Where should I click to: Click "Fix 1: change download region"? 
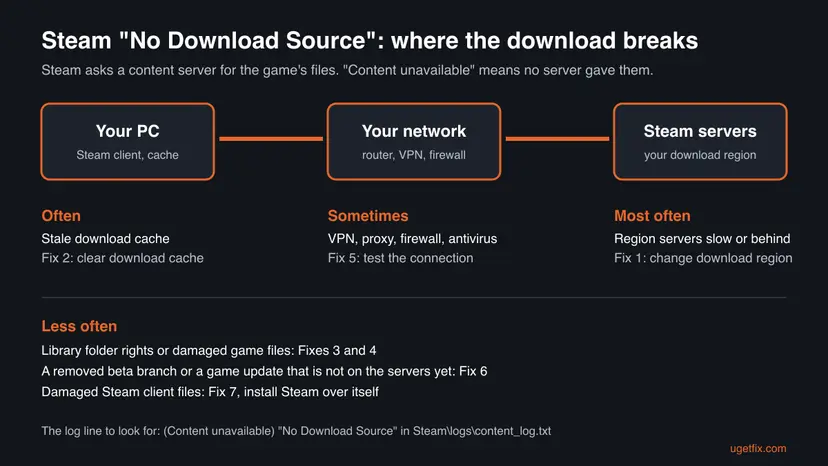[x=703, y=258]
